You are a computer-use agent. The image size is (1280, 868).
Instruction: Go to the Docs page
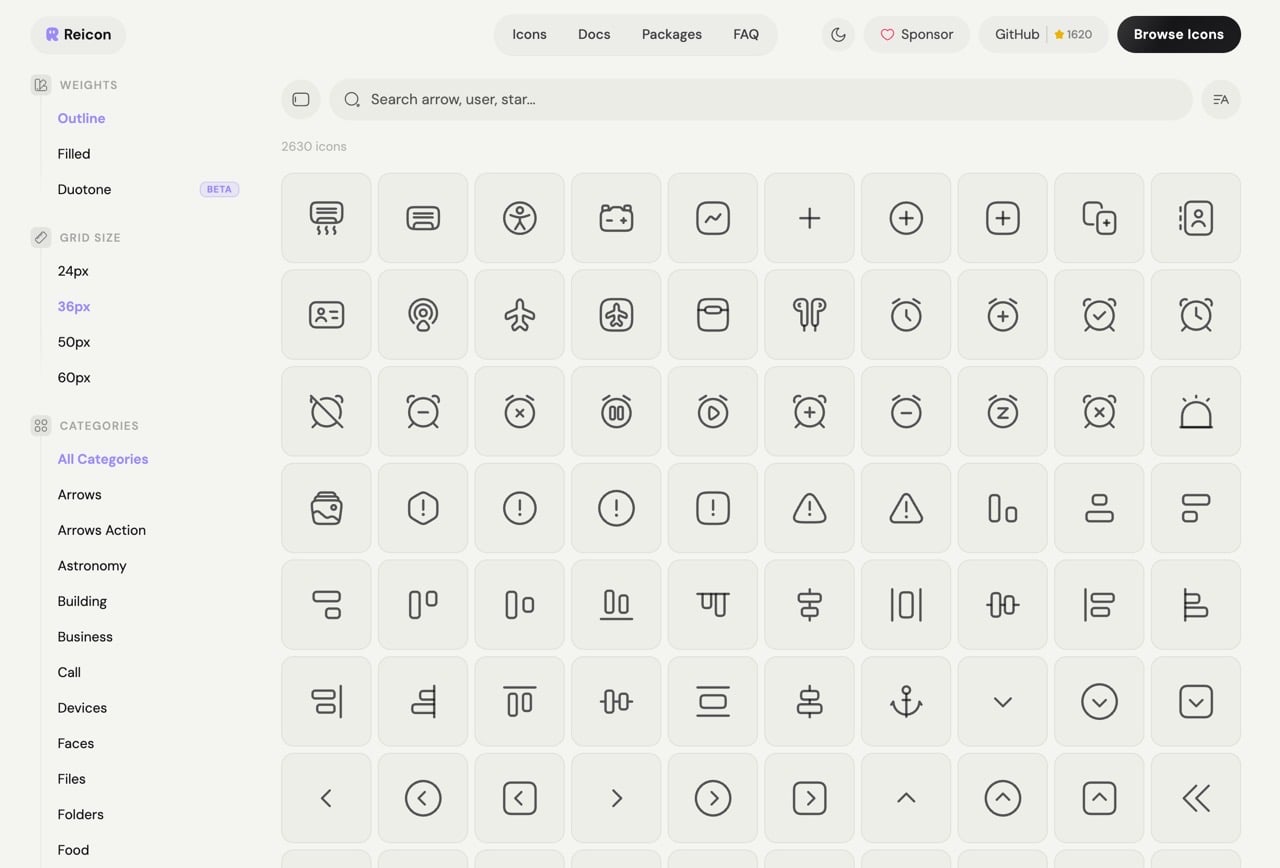[x=594, y=34]
